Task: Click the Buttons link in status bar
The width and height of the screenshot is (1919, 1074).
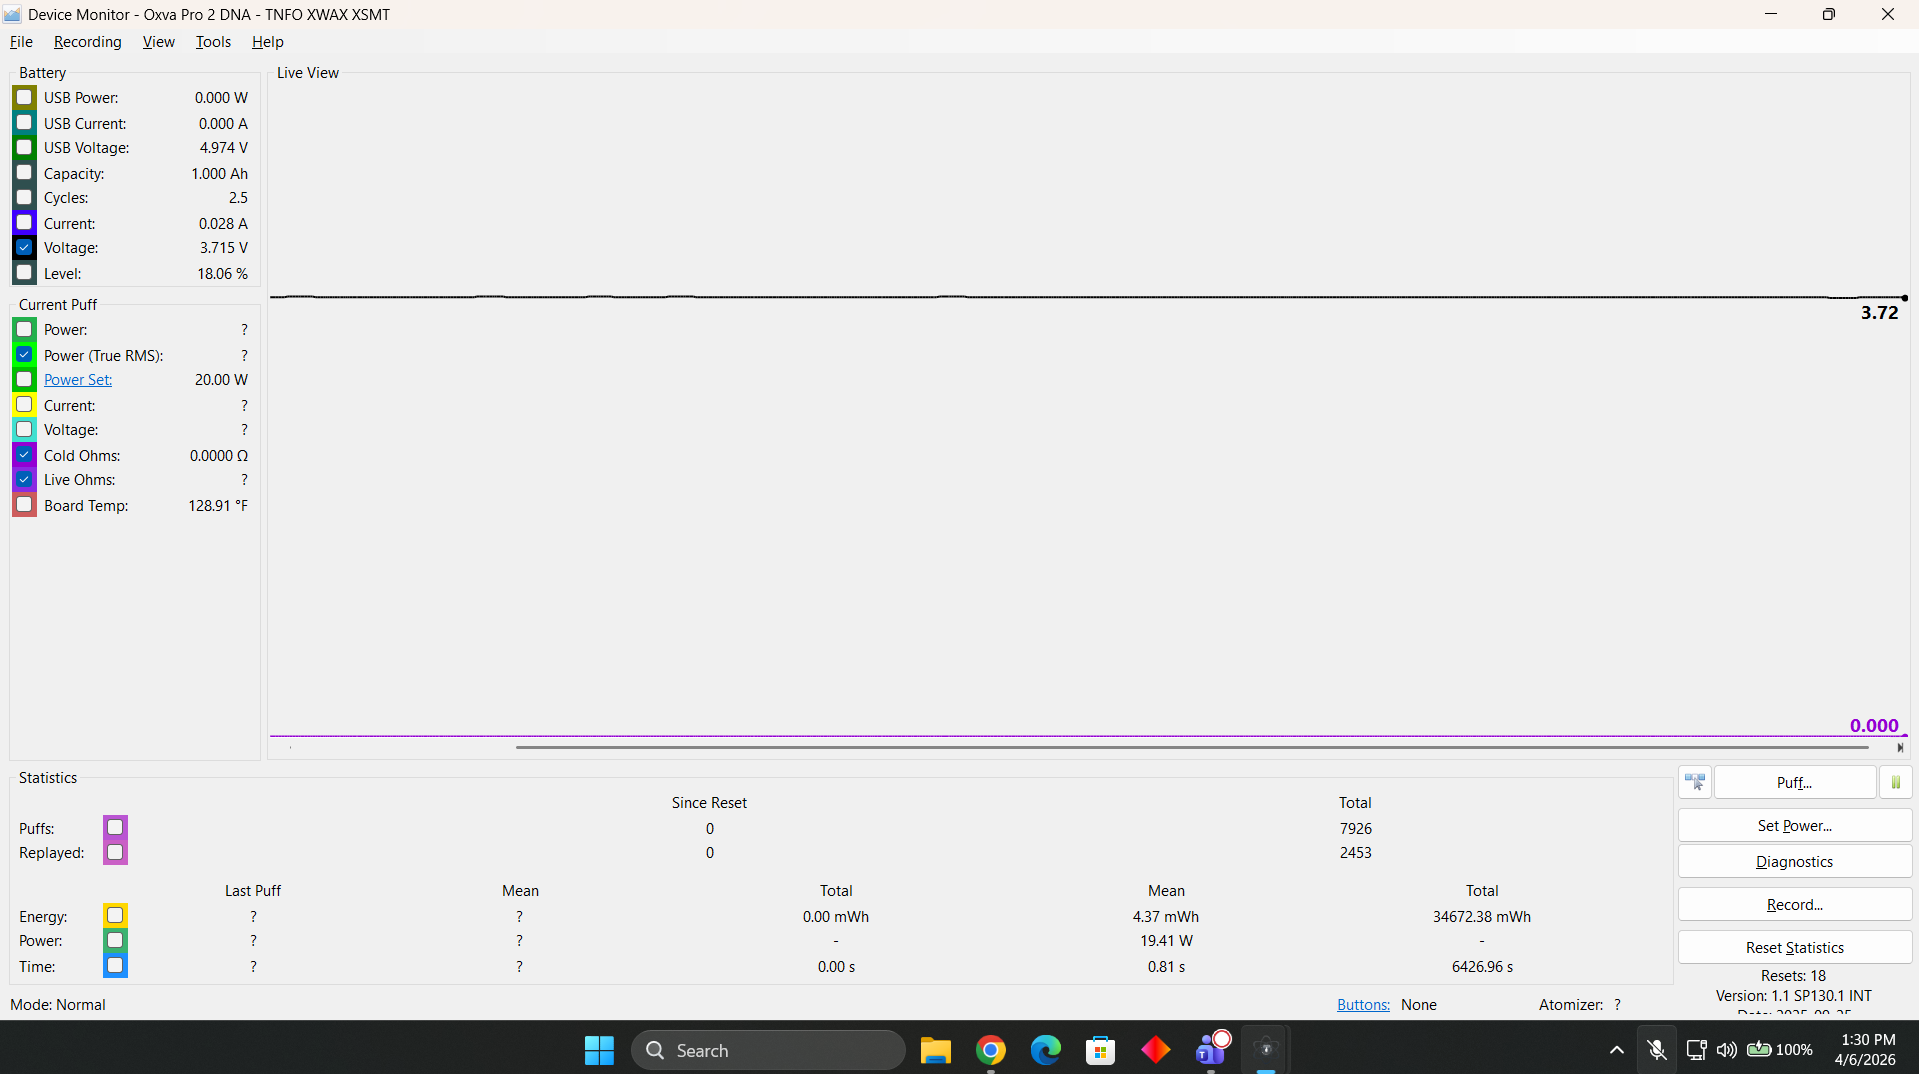Action: coord(1363,1005)
